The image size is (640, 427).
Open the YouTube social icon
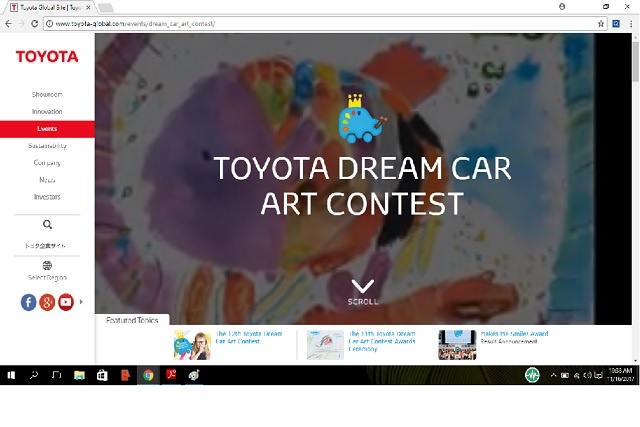[x=66, y=302]
